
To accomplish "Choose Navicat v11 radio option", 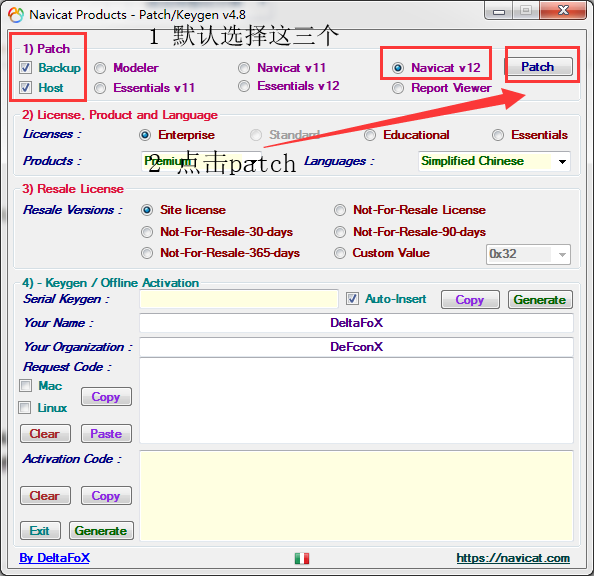I will (x=244, y=68).
